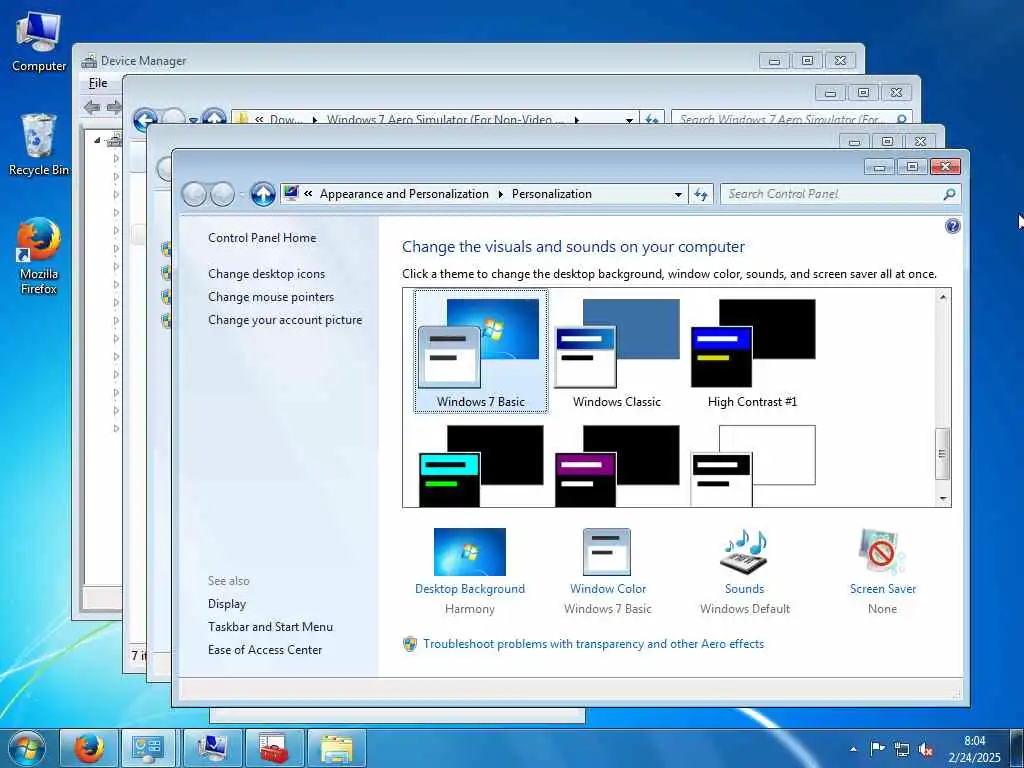Screen dimensions: 1024x768
Task: Click the Device Manager title bar icon
Action: [x=89, y=61]
